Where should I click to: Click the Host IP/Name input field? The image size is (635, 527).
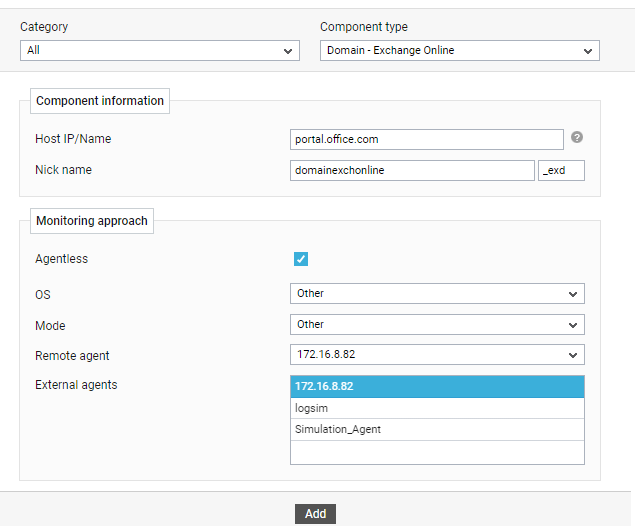coord(427,139)
